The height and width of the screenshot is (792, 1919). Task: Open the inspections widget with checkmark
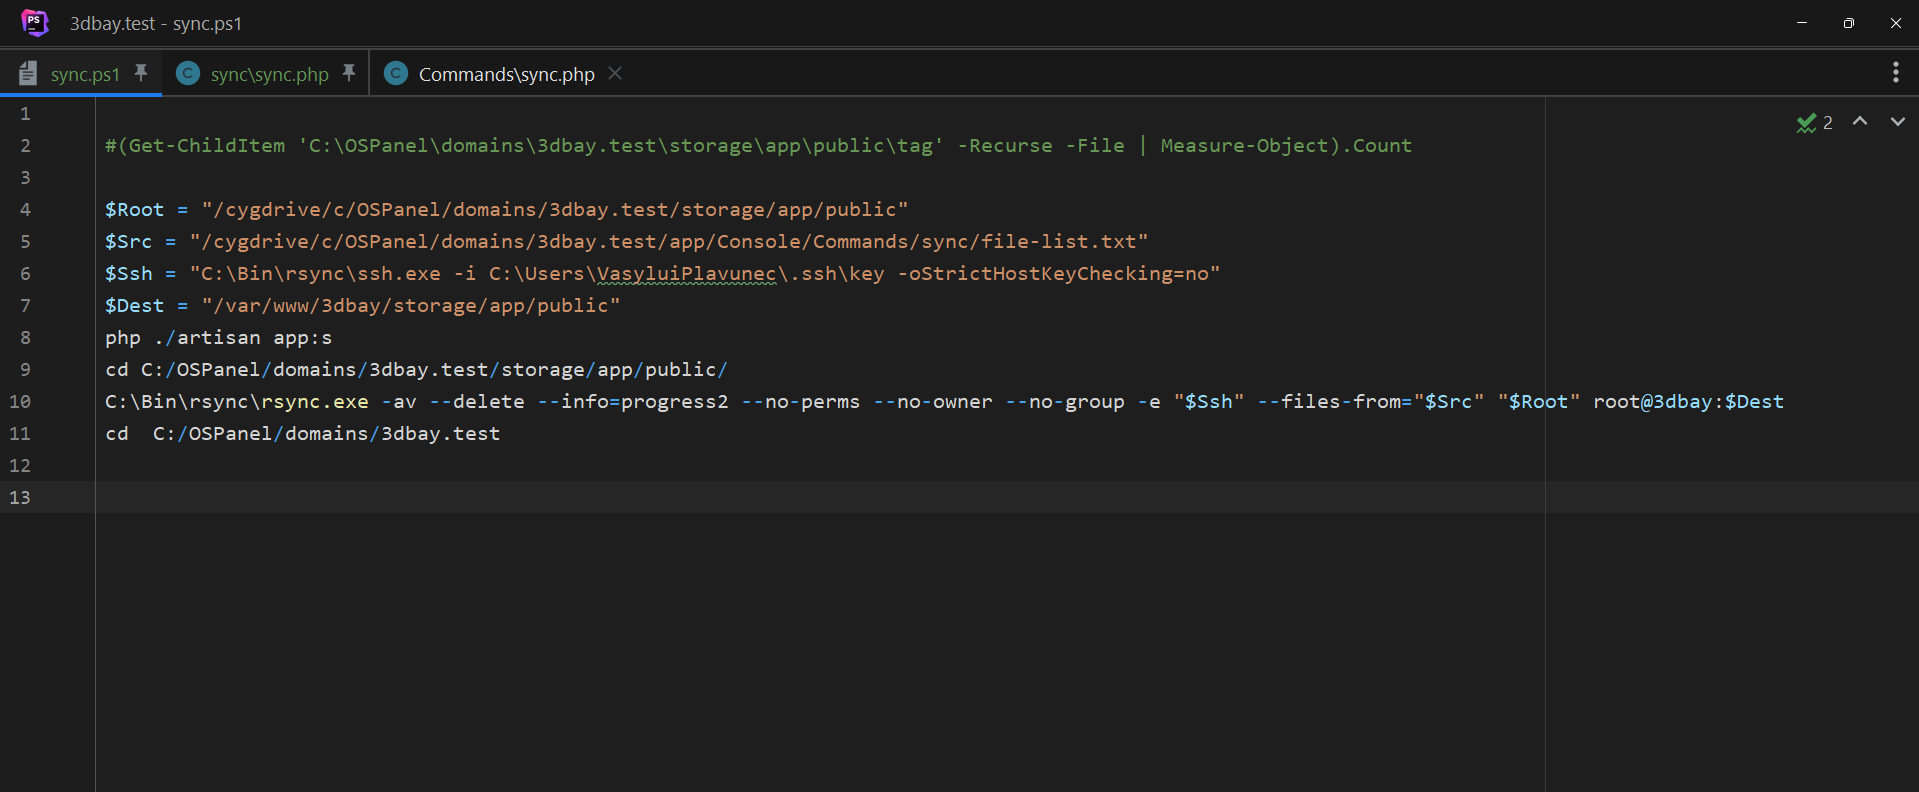point(1814,122)
